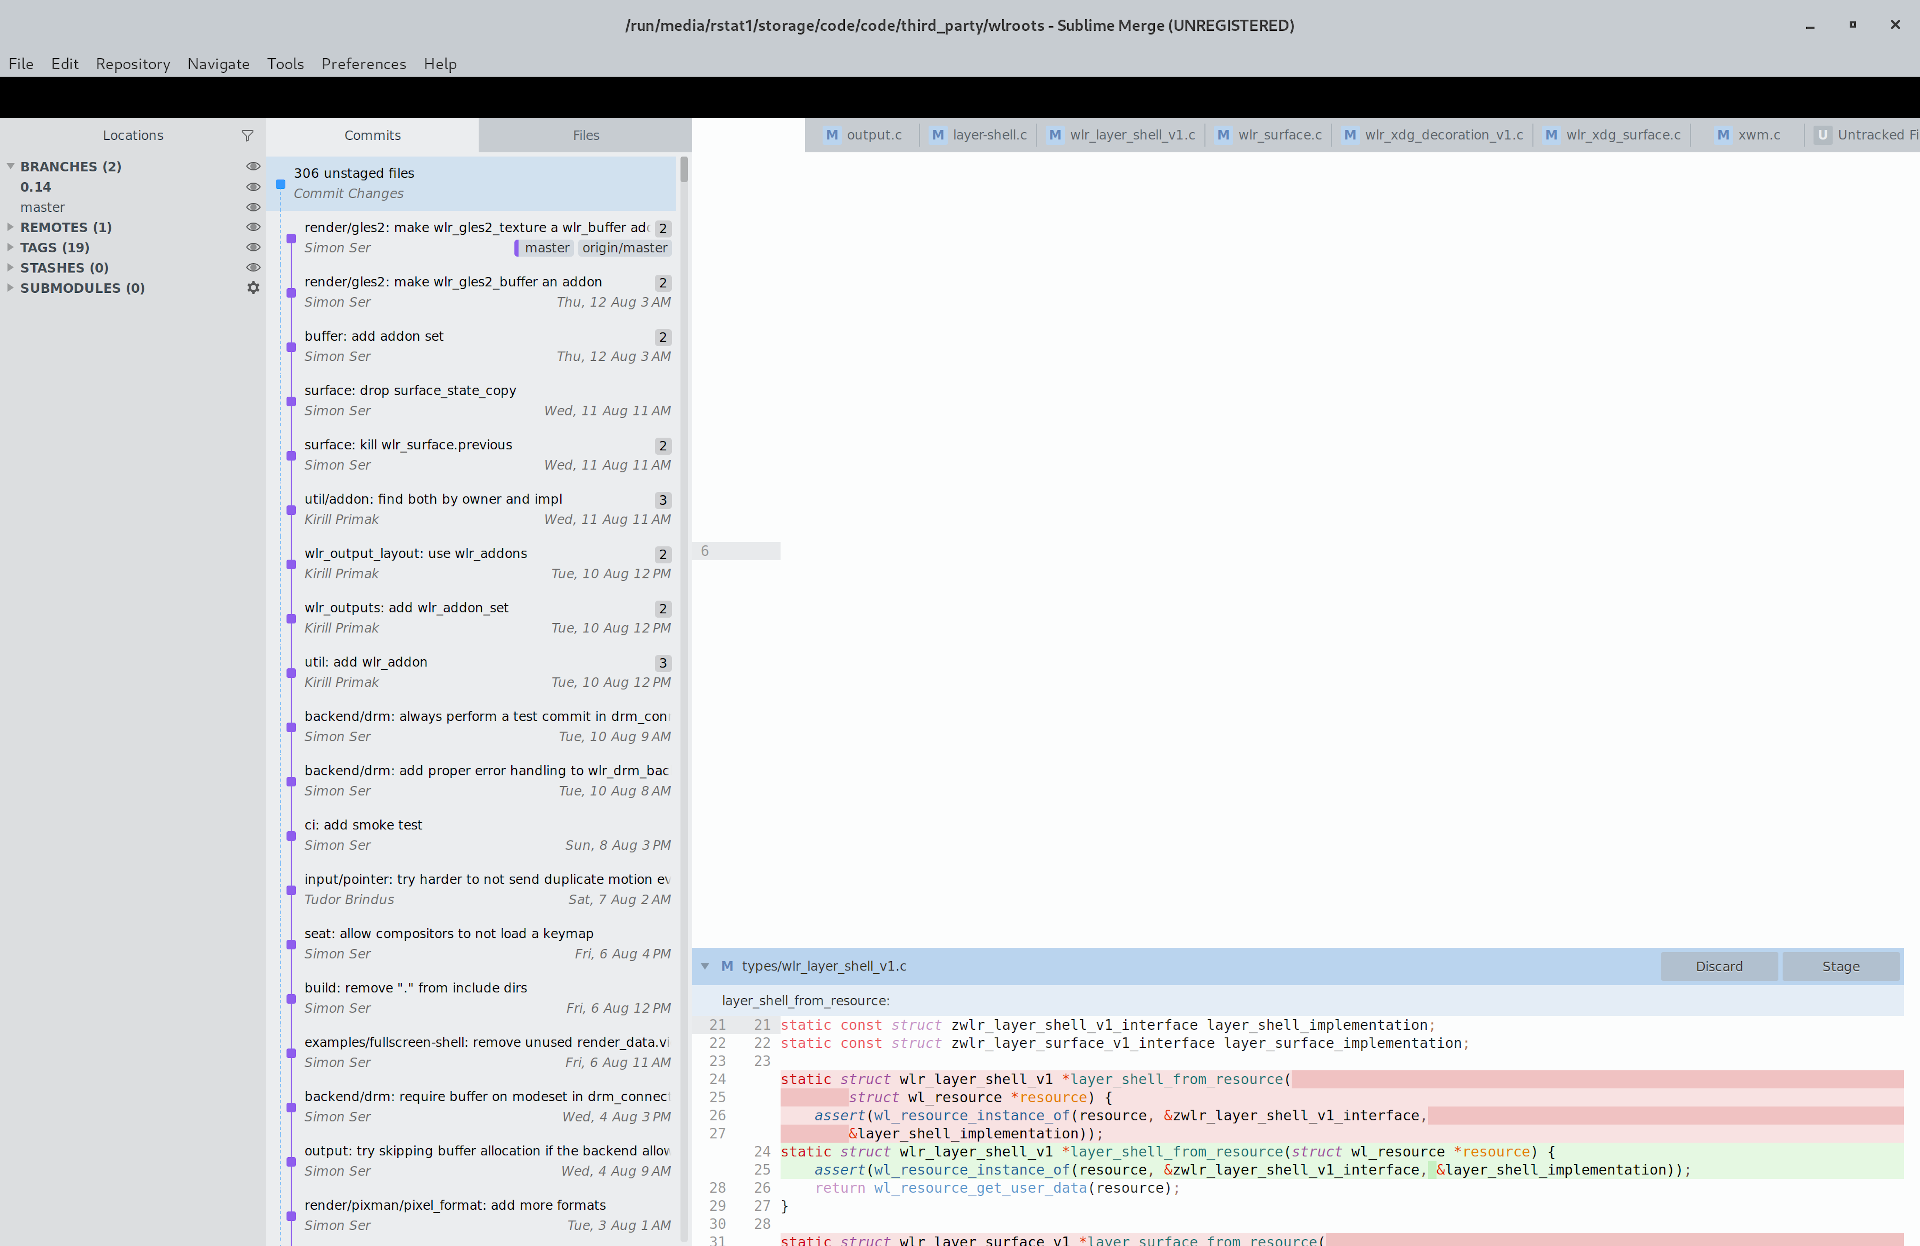Toggle visibility of the master branch
Screen dimensions: 1920x1246
253,207
